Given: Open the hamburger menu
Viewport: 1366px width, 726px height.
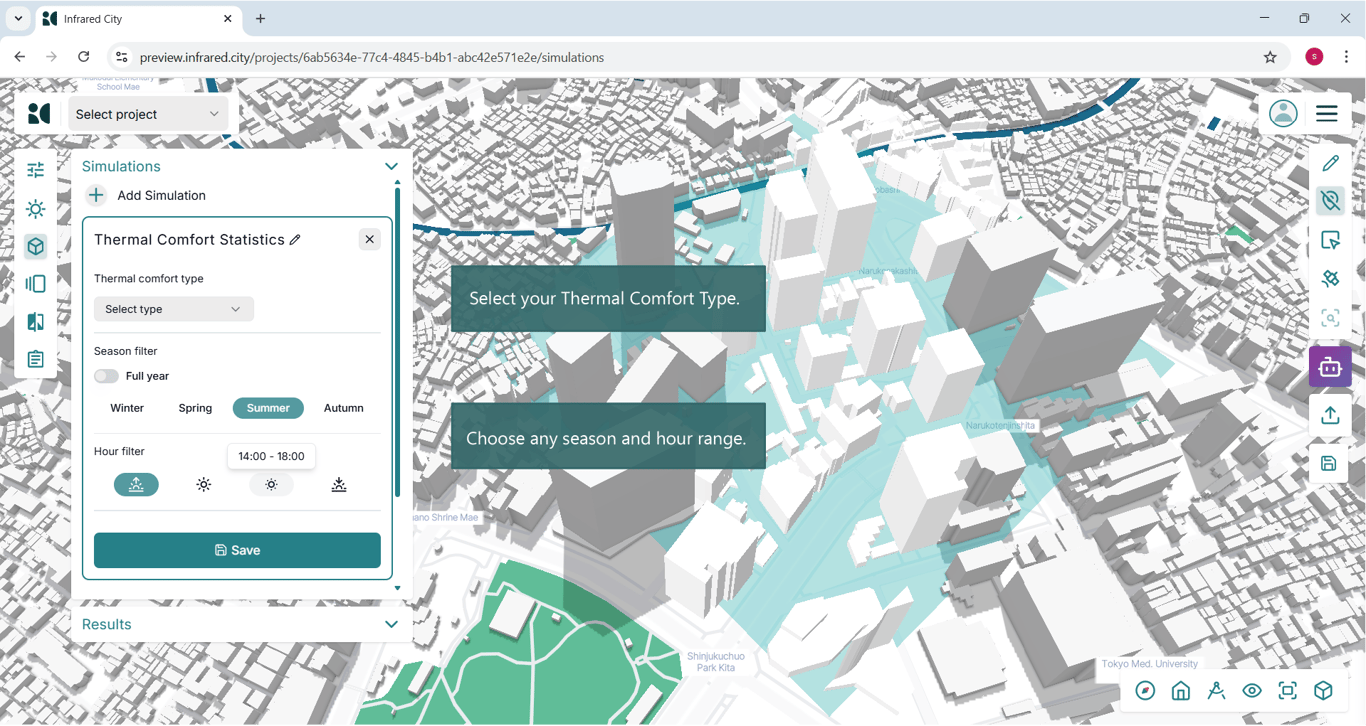Looking at the screenshot, I should point(1327,114).
